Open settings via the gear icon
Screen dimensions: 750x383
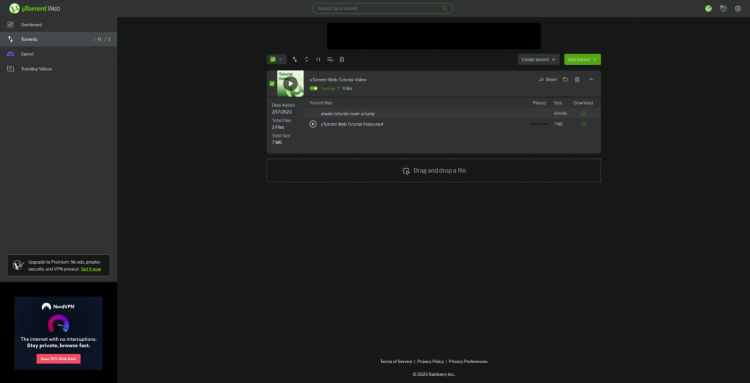(x=738, y=9)
